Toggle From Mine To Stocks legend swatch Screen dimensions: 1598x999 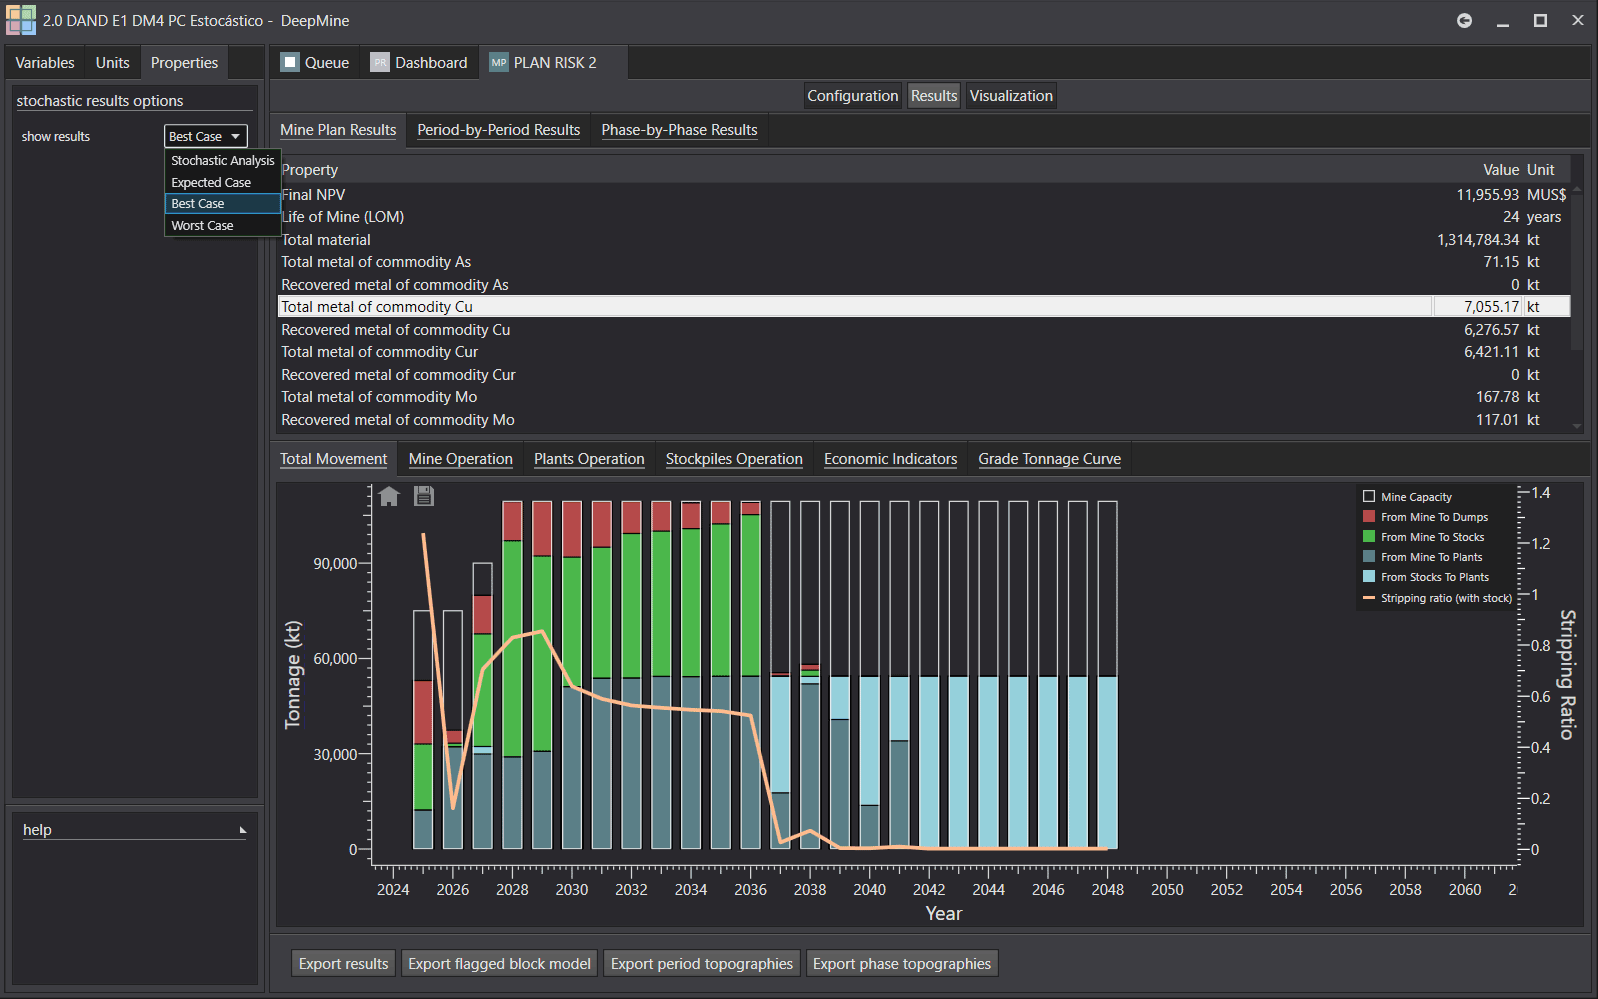pyautogui.click(x=1369, y=537)
